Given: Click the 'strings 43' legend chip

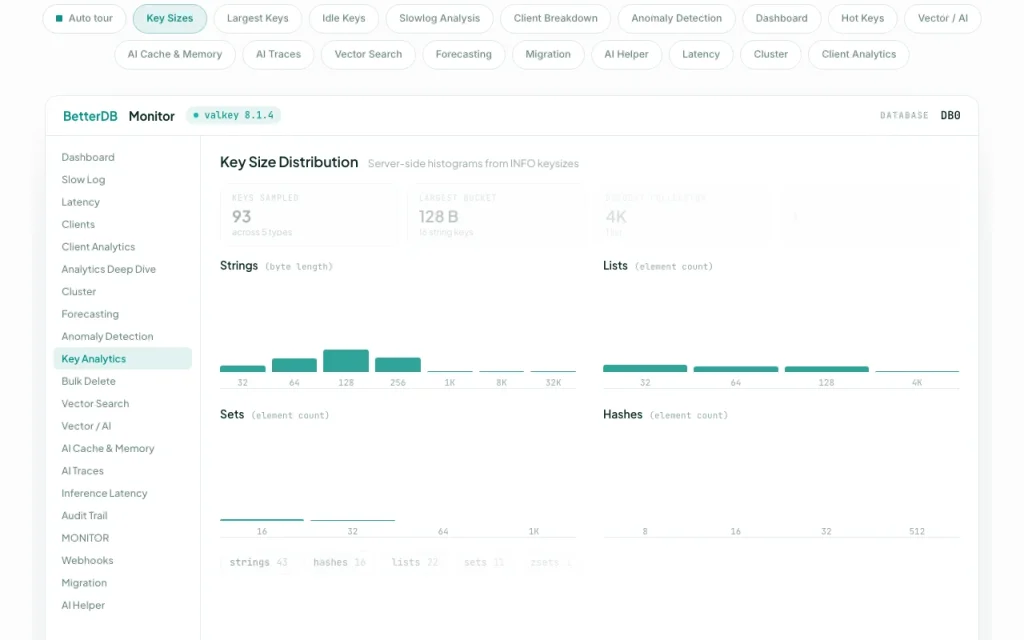Looking at the screenshot, I should [x=259, y=562].
